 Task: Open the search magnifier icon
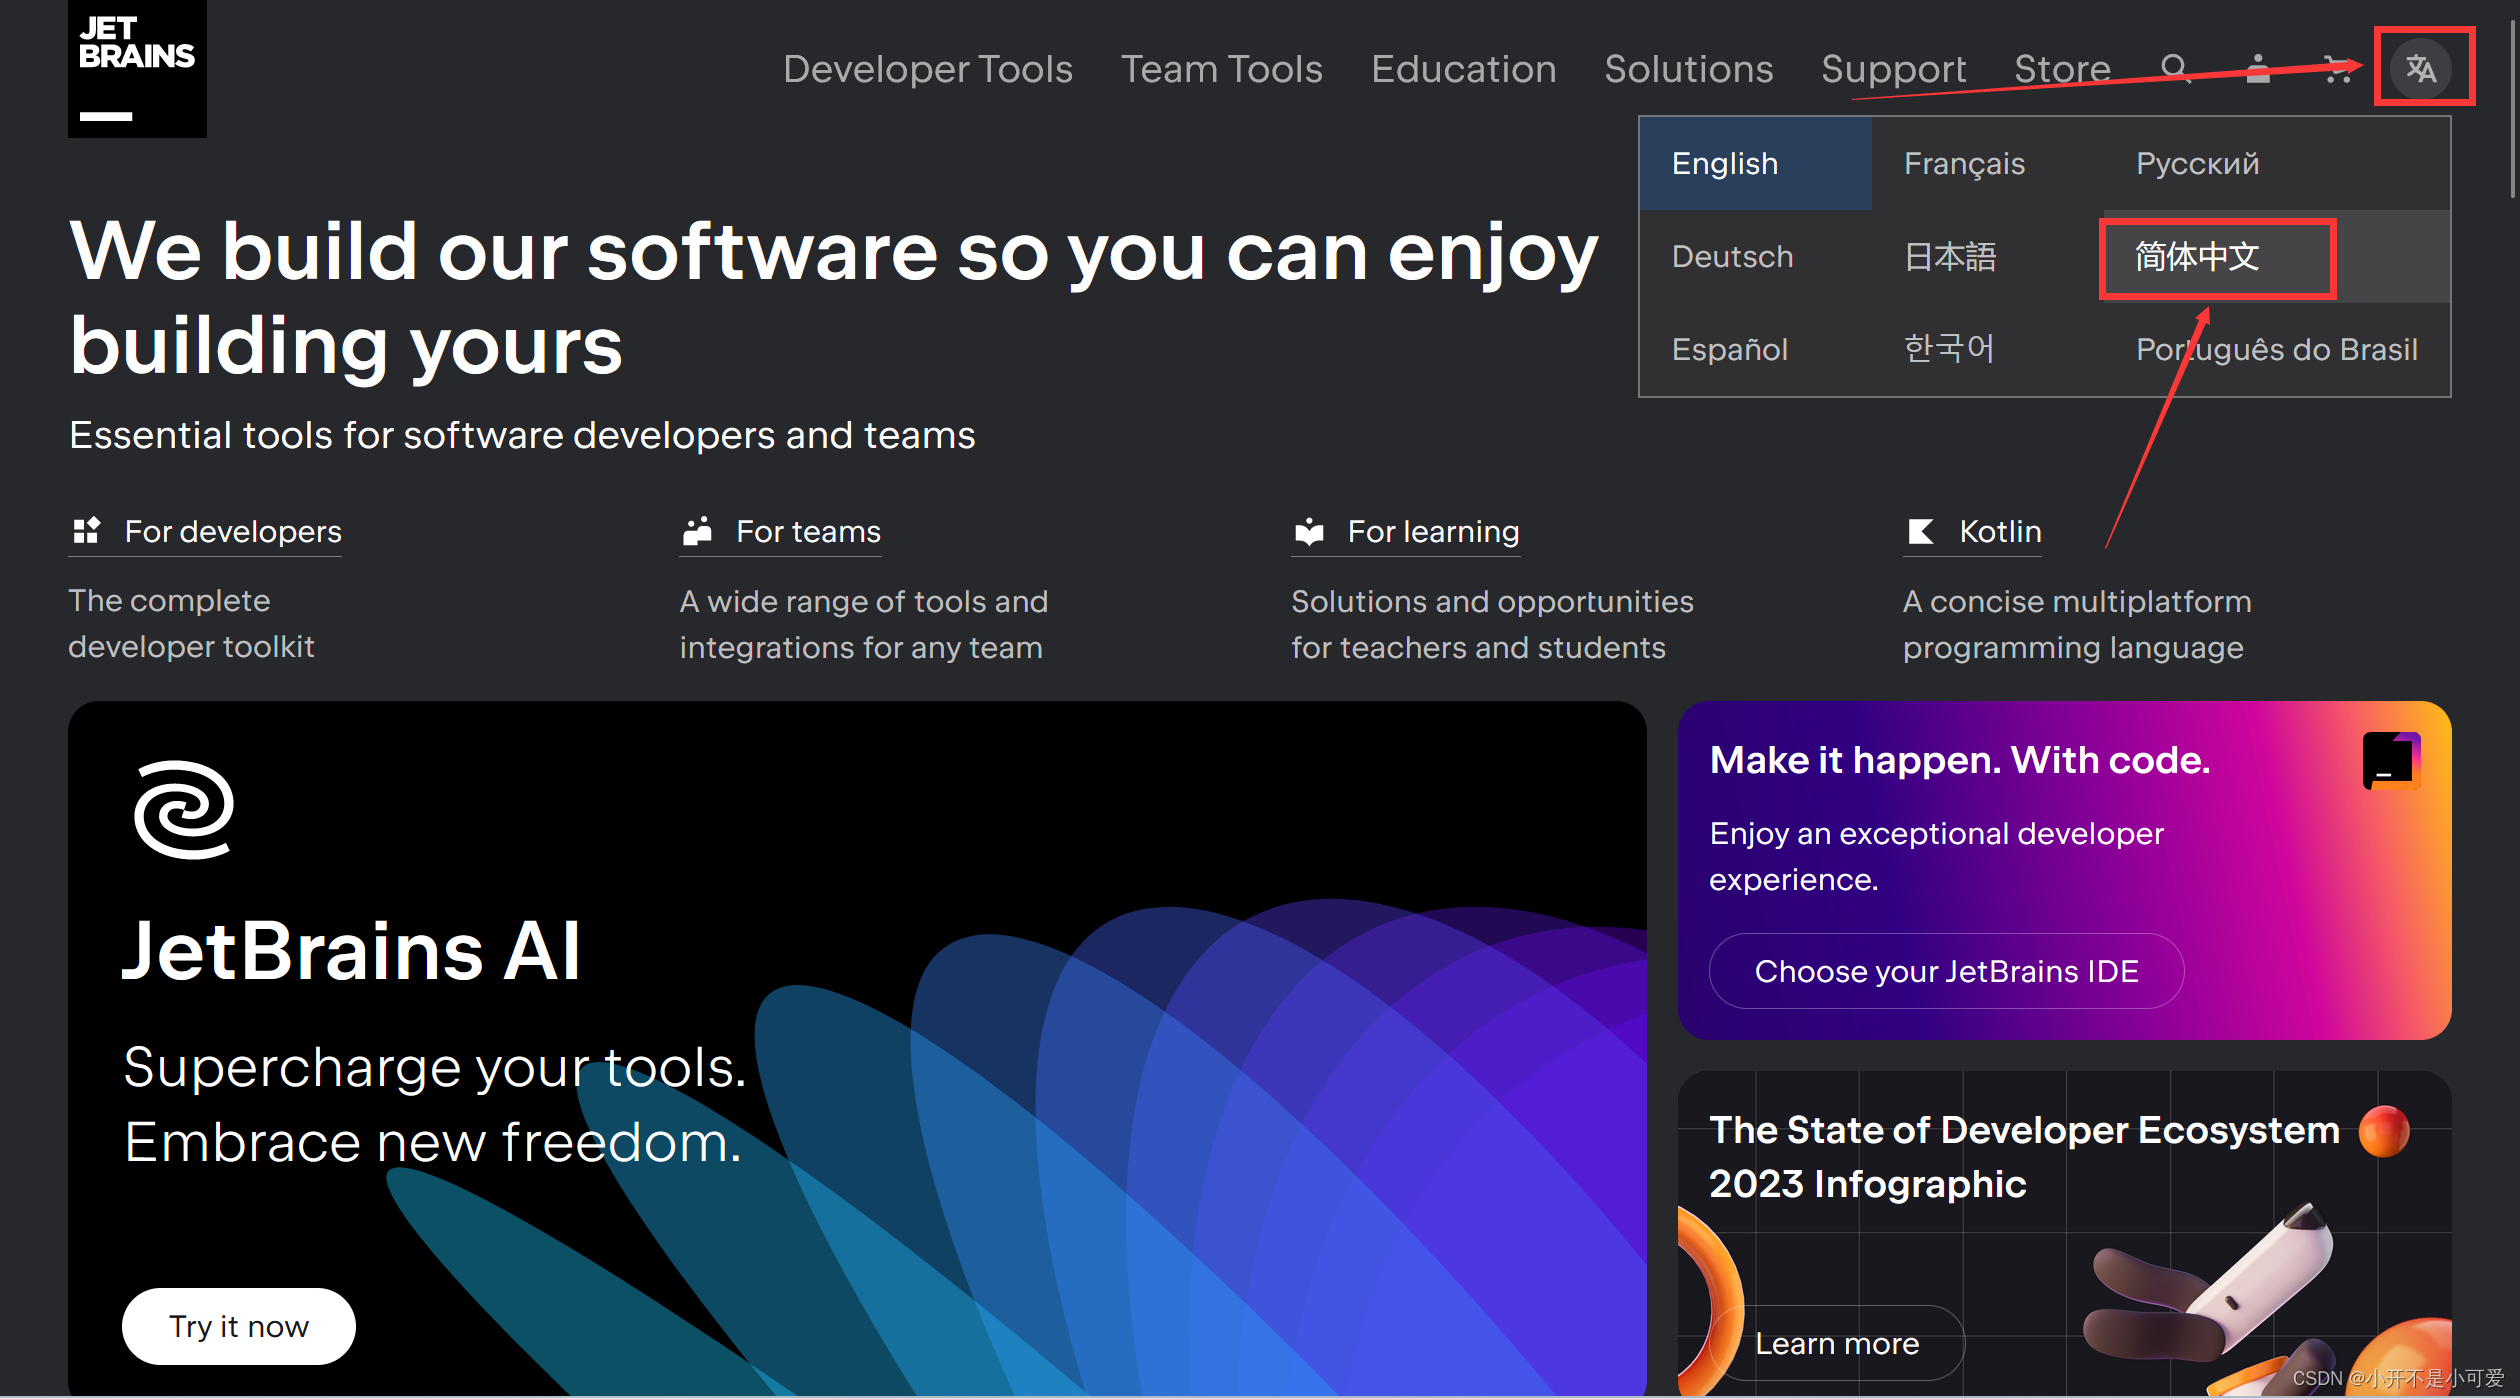2174,69
